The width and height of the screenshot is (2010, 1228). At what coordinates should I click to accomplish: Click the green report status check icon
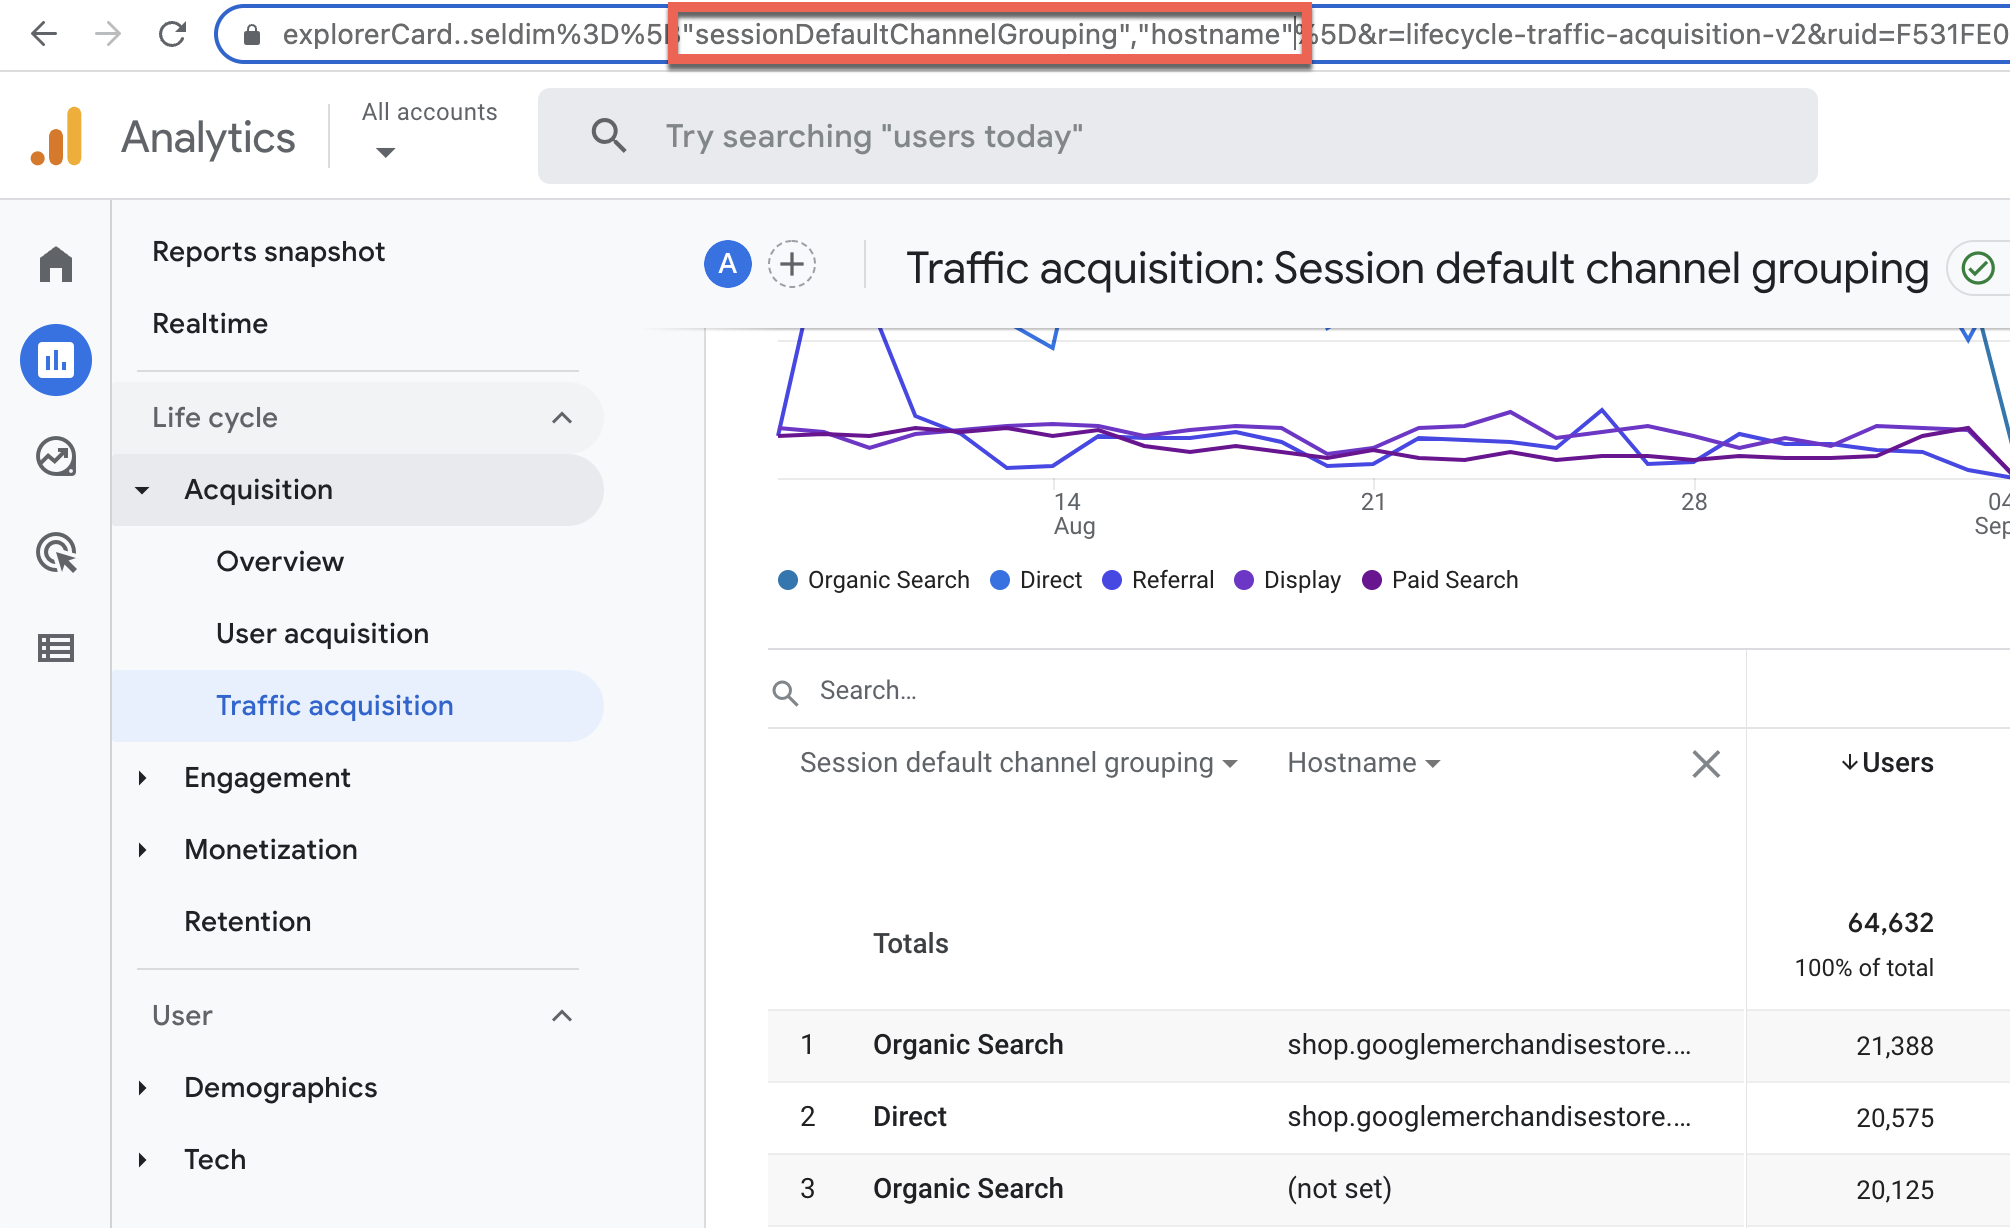pos(1978,268)
